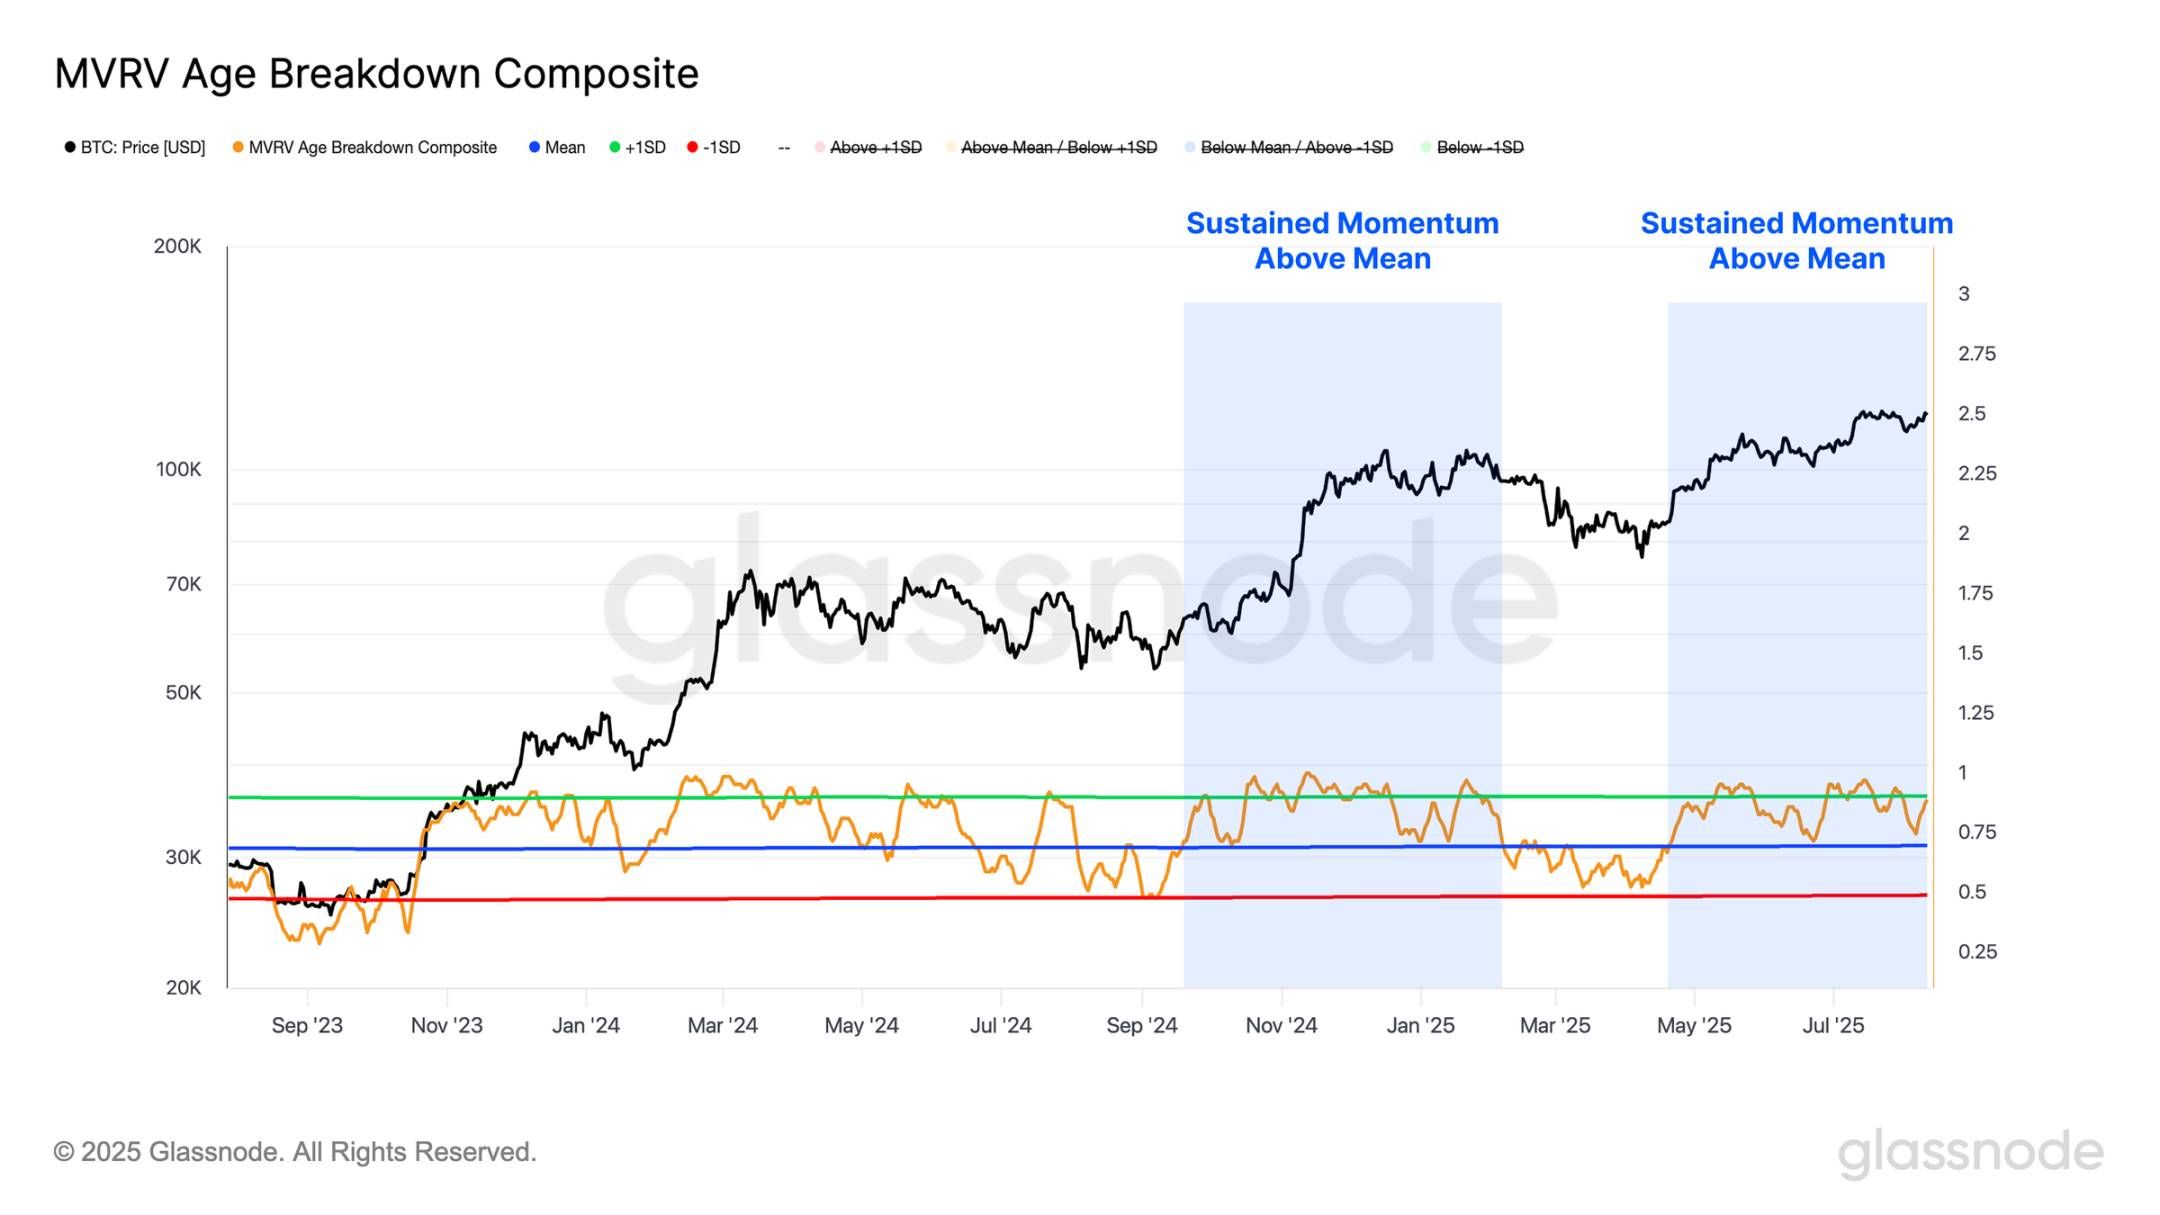
Task: Click the MVRV Age Breakdown Composite title
Action: click(376, 74)
